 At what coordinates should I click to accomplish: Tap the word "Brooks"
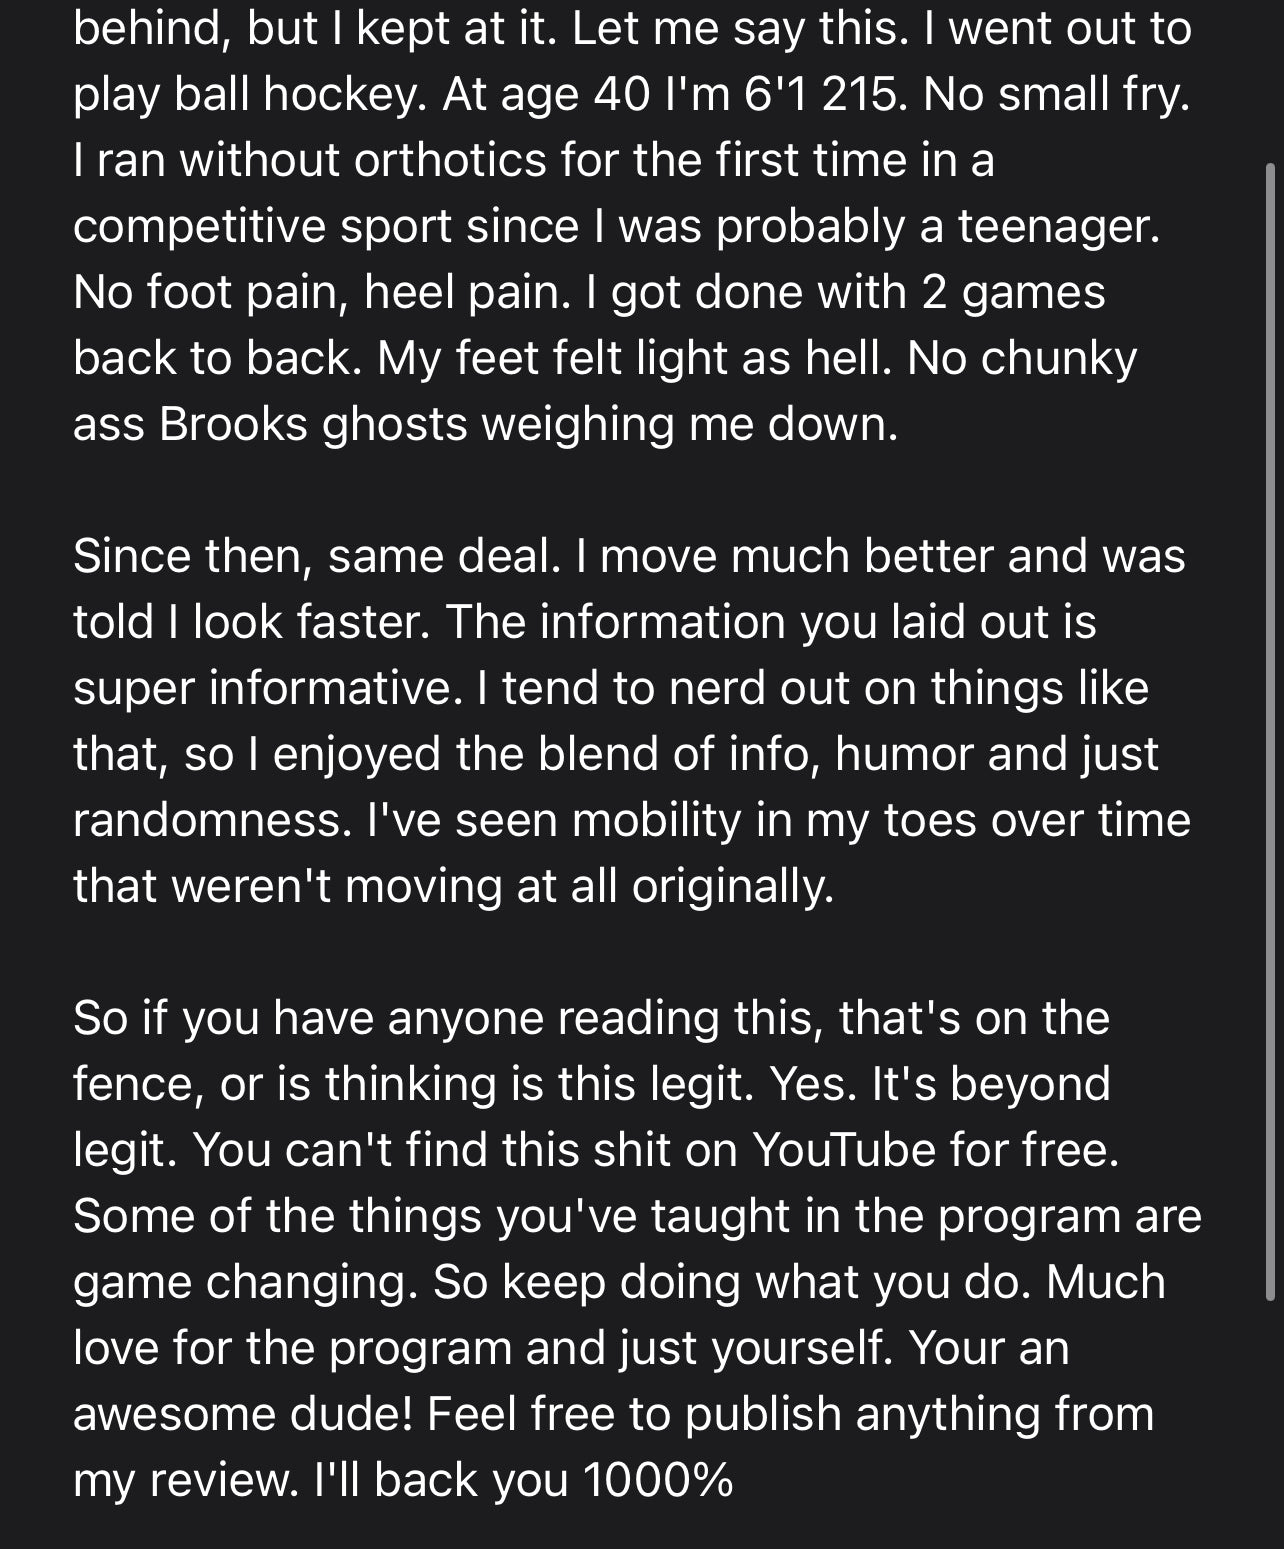click(x=233, y=424)
